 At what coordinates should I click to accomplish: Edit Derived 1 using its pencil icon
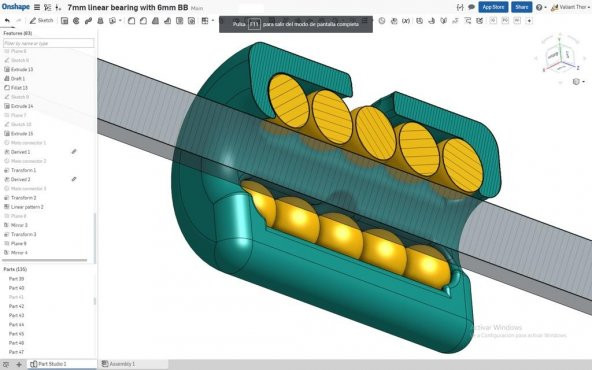click(x=74, y=151)
